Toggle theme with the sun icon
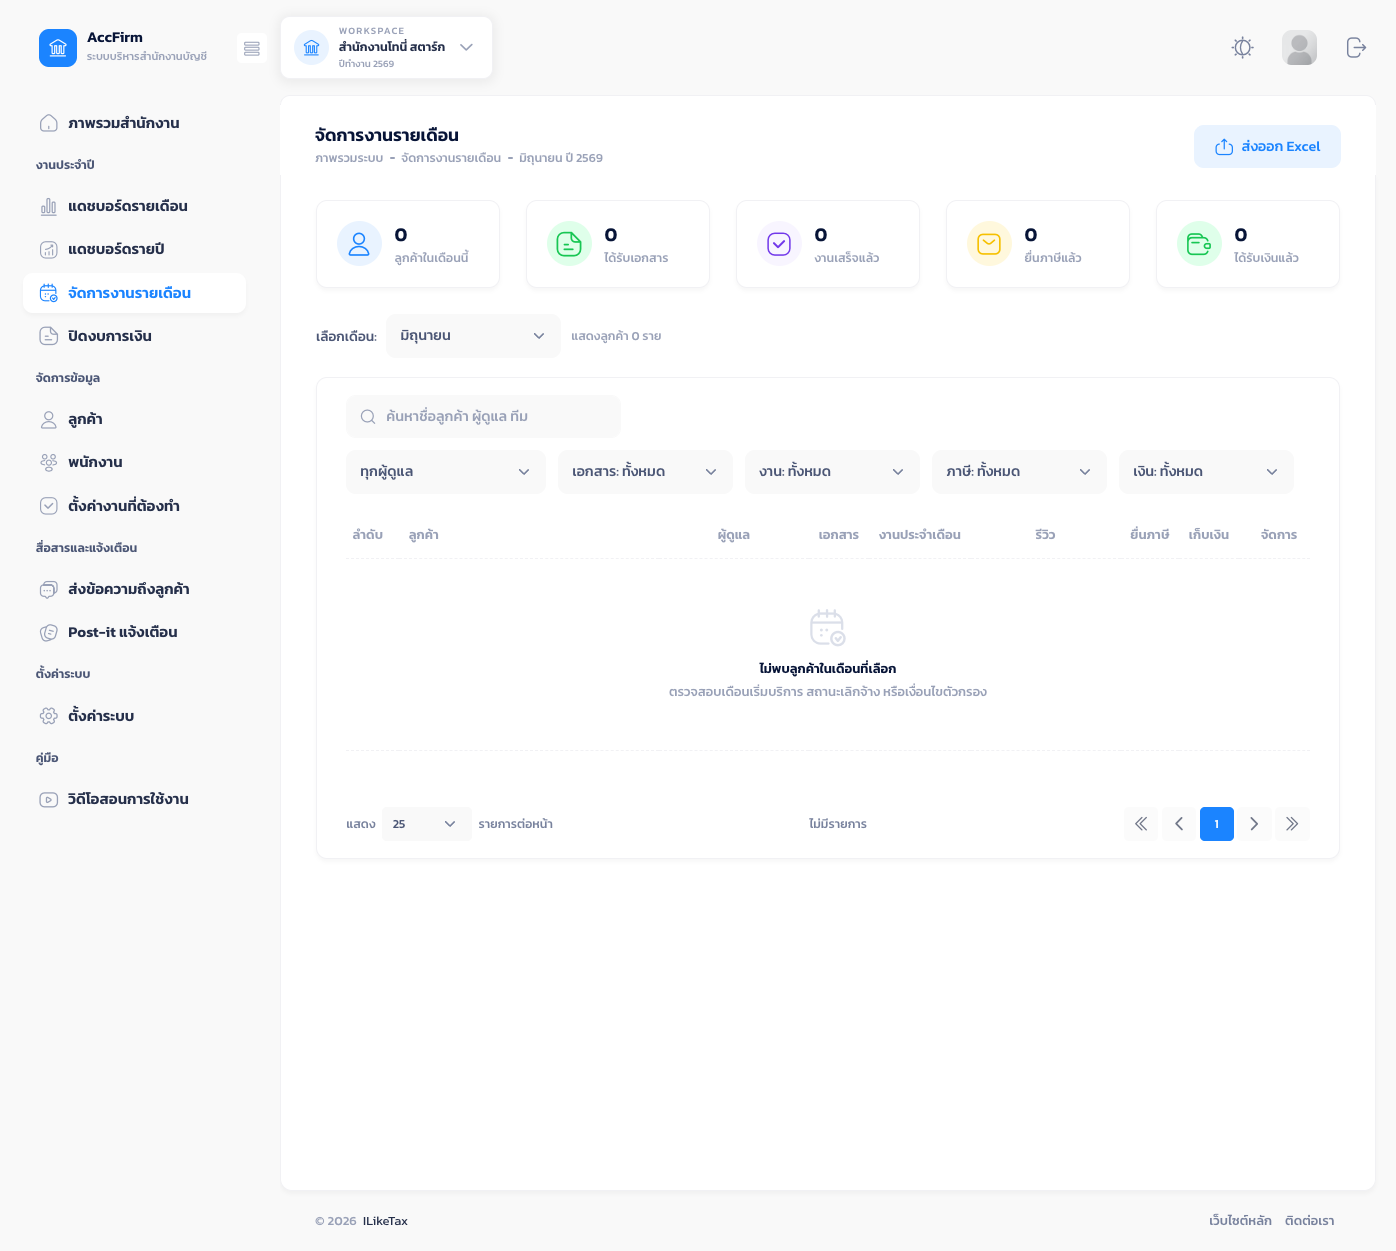 tap(1243, 47)
